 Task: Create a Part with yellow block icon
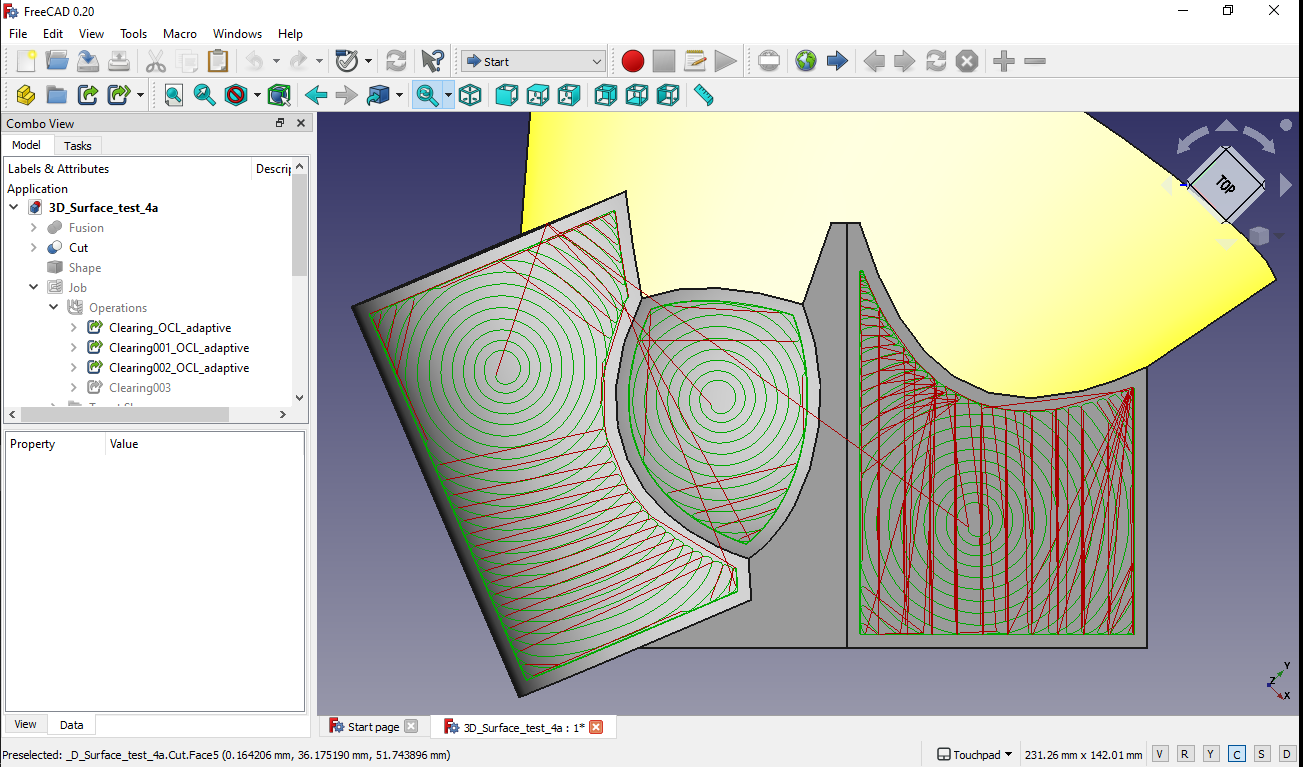point(26,95)
